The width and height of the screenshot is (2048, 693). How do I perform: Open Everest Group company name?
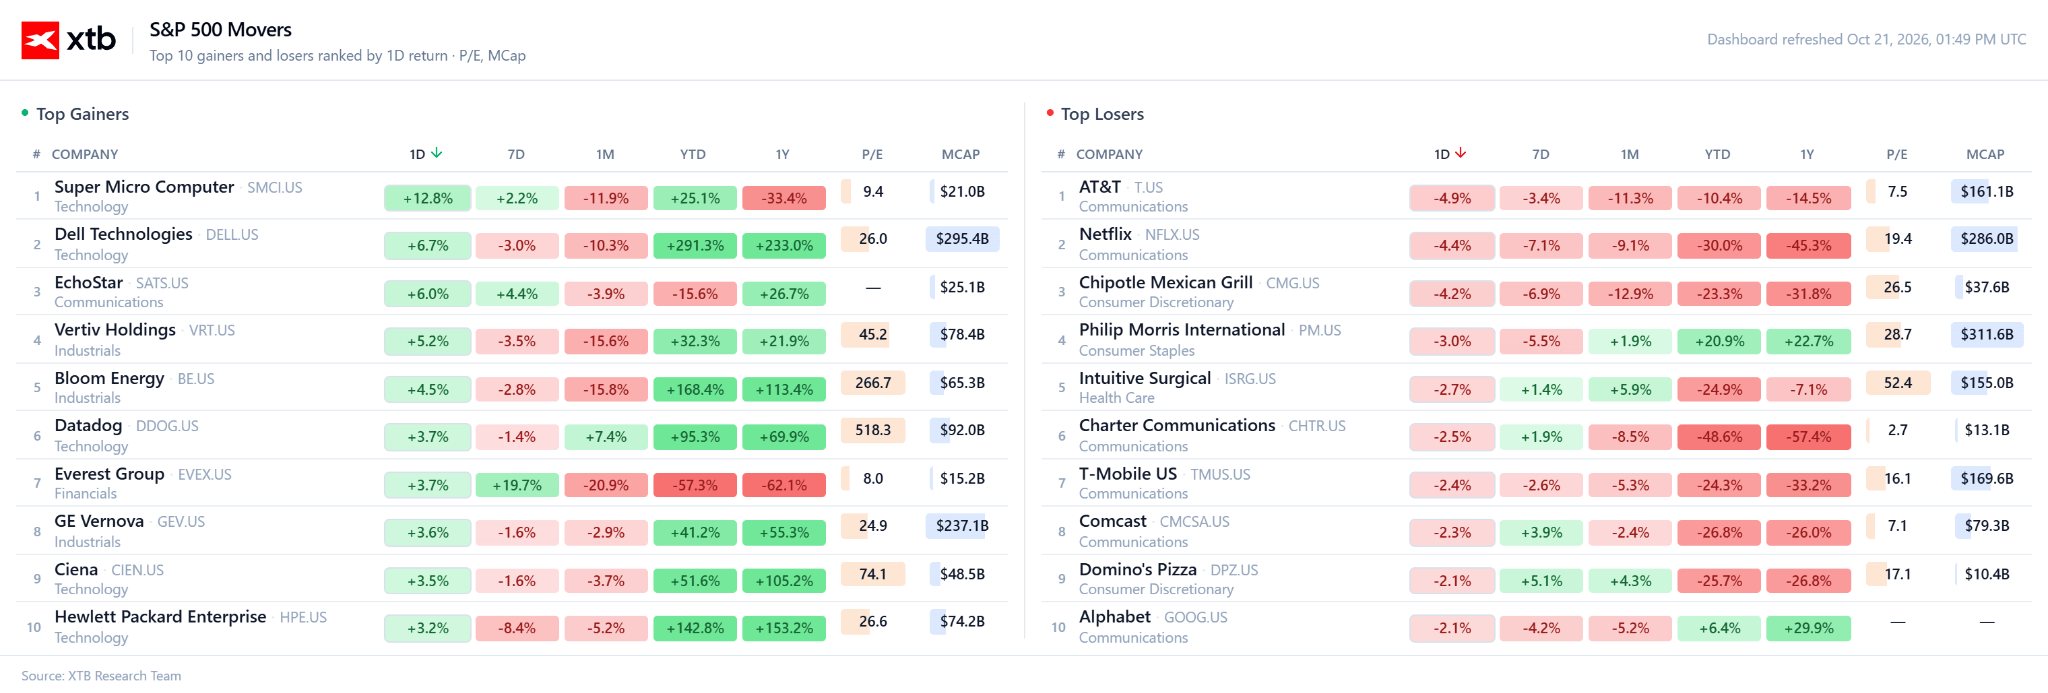(109, 474)
